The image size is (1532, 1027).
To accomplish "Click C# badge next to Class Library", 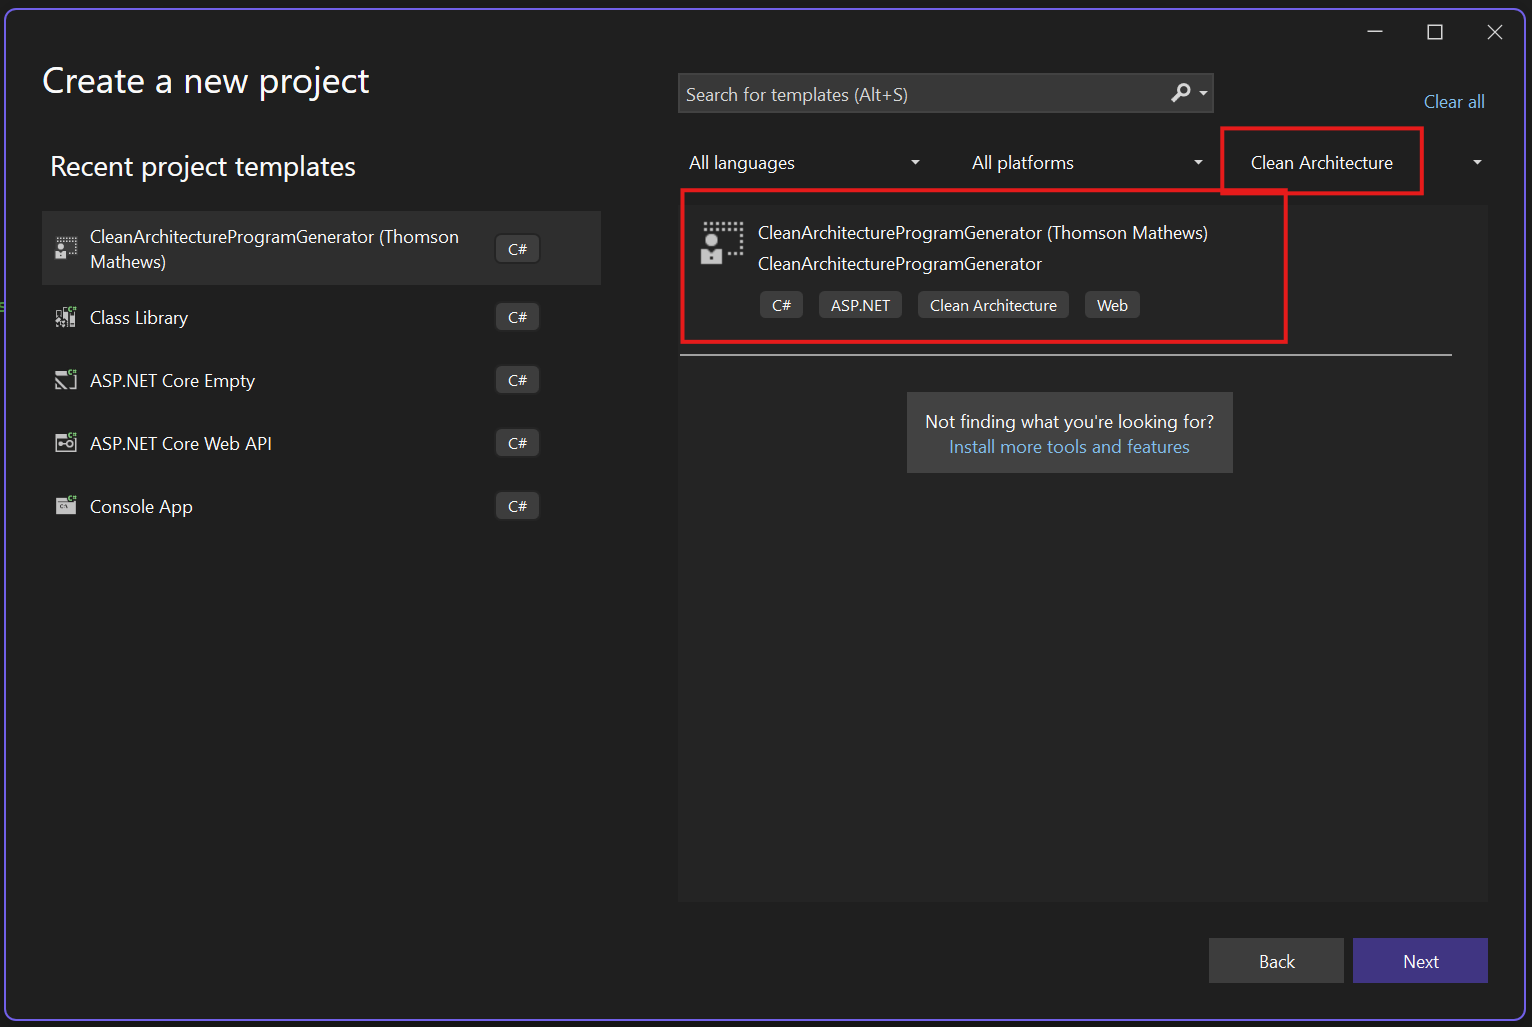I will pyautogui.click(x=517, y=317).
